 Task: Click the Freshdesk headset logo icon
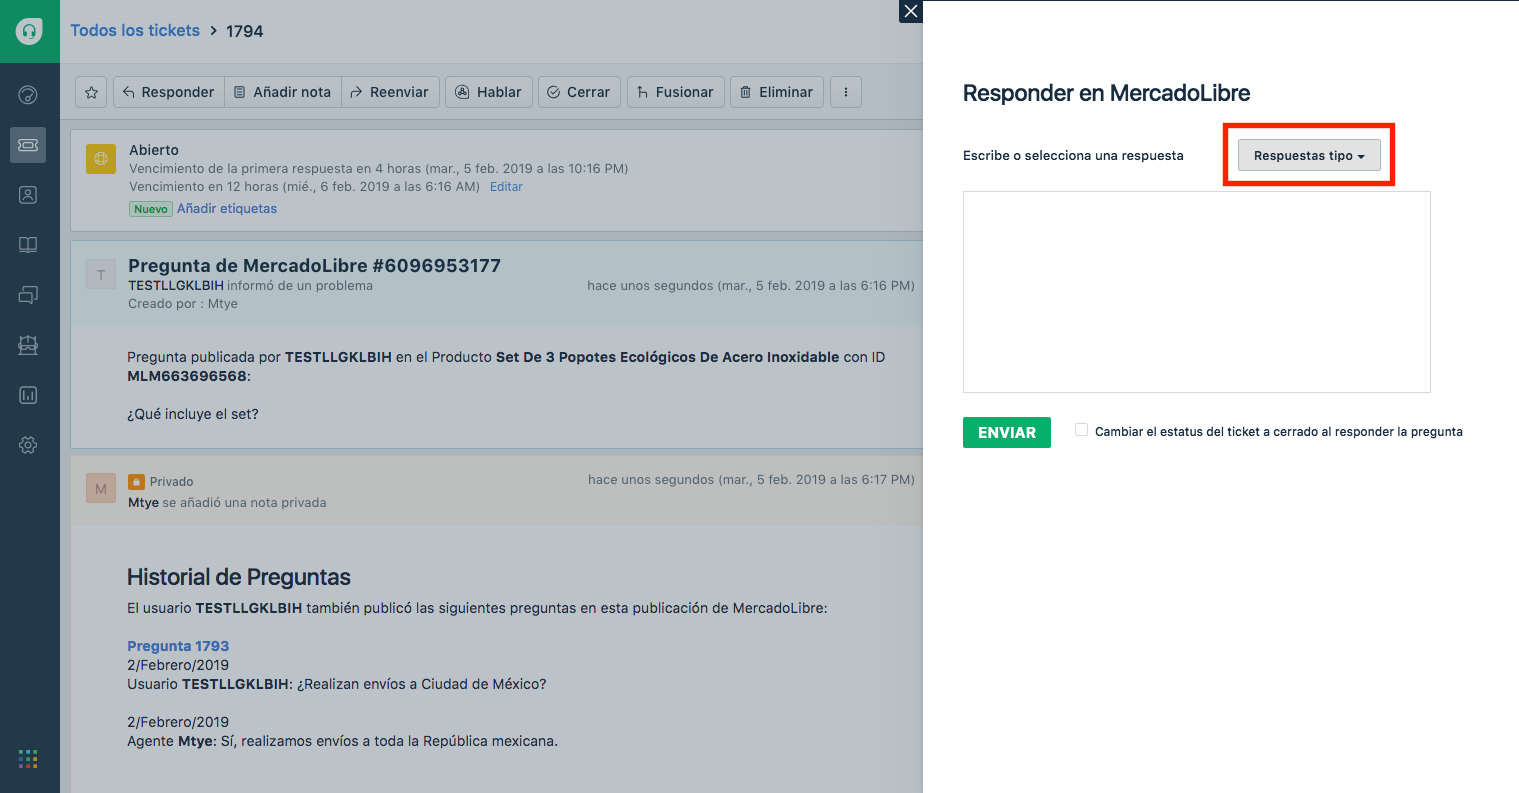tap(29, 31)
